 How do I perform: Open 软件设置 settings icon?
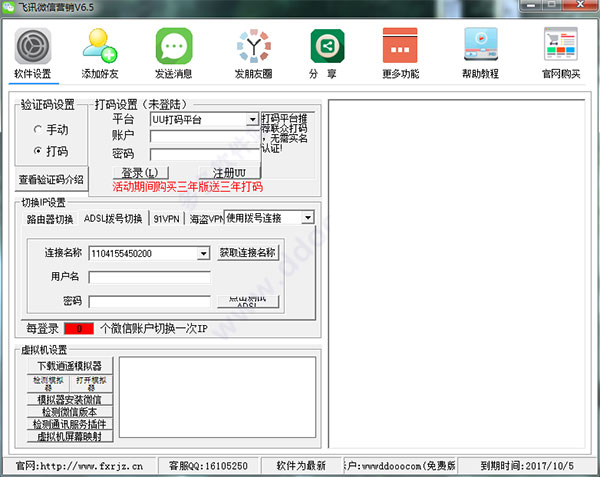(x=33, y=46)
